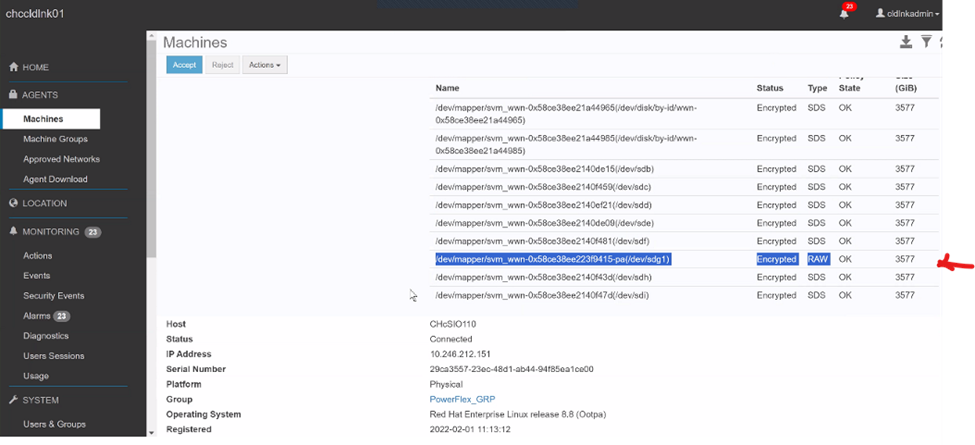975x445 pixels.
Task: Click the sidebar scroll up arrow
Action: [151, 35]
